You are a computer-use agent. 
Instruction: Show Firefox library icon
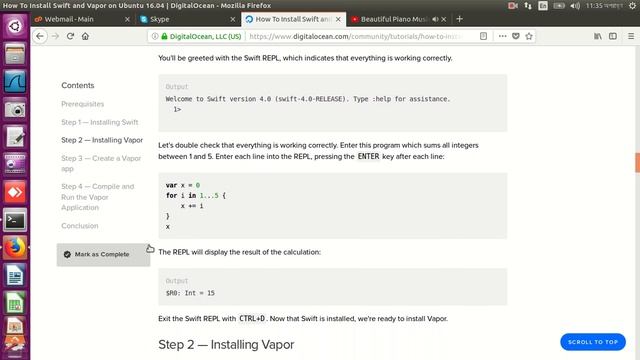point(598,36)
